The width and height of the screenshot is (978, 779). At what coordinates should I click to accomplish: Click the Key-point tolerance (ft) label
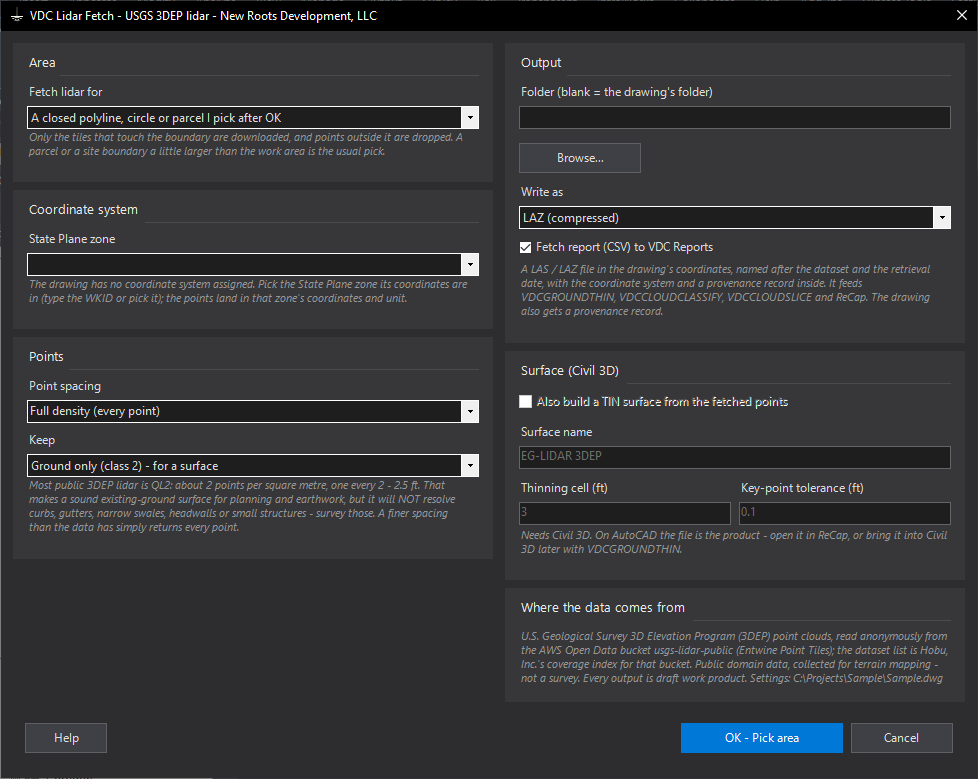click(802, 488)
